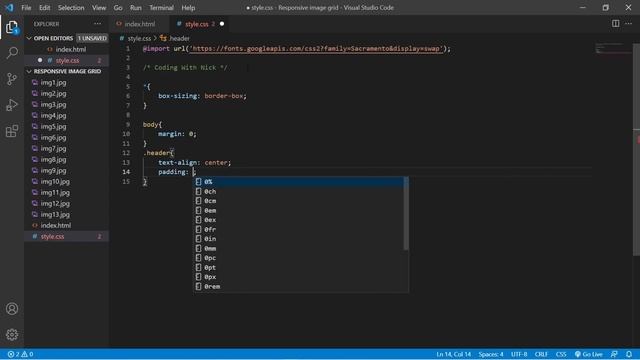Viewport: 640px width, 360px height.
Task: Open img7.jpg in the file tree
Action: [67, 149]
